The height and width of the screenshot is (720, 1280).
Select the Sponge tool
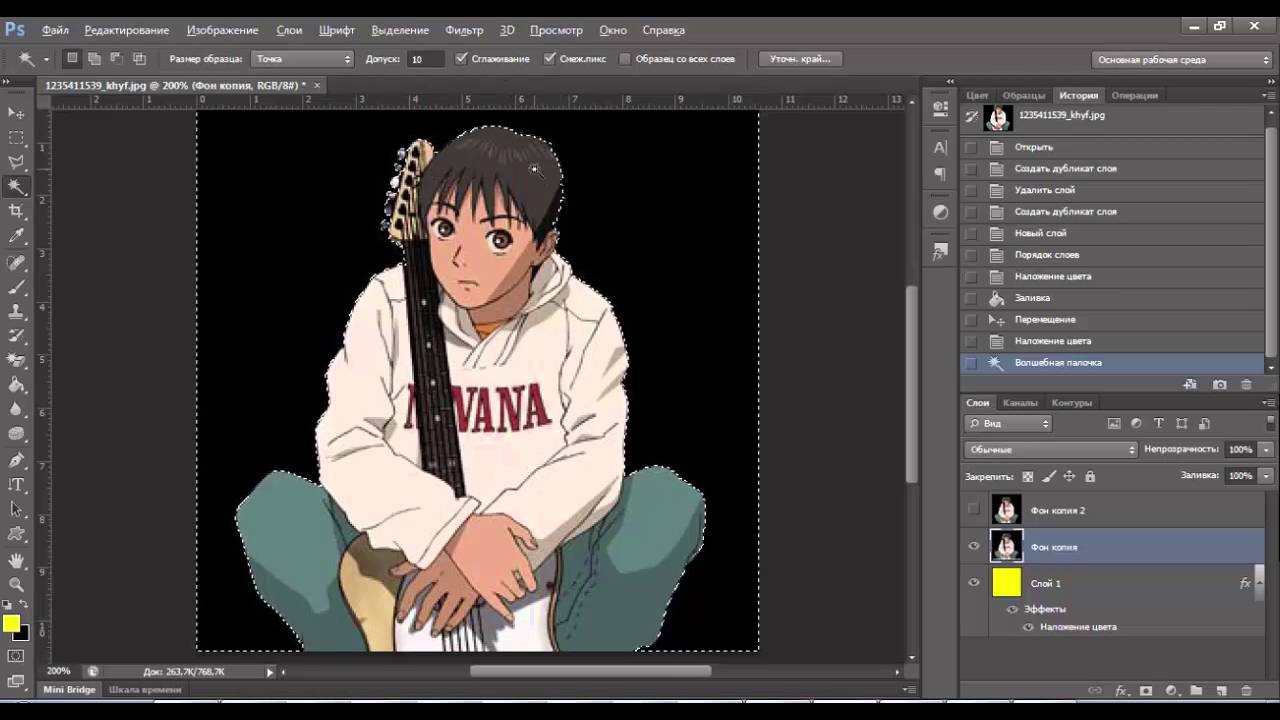pos(16,434)
